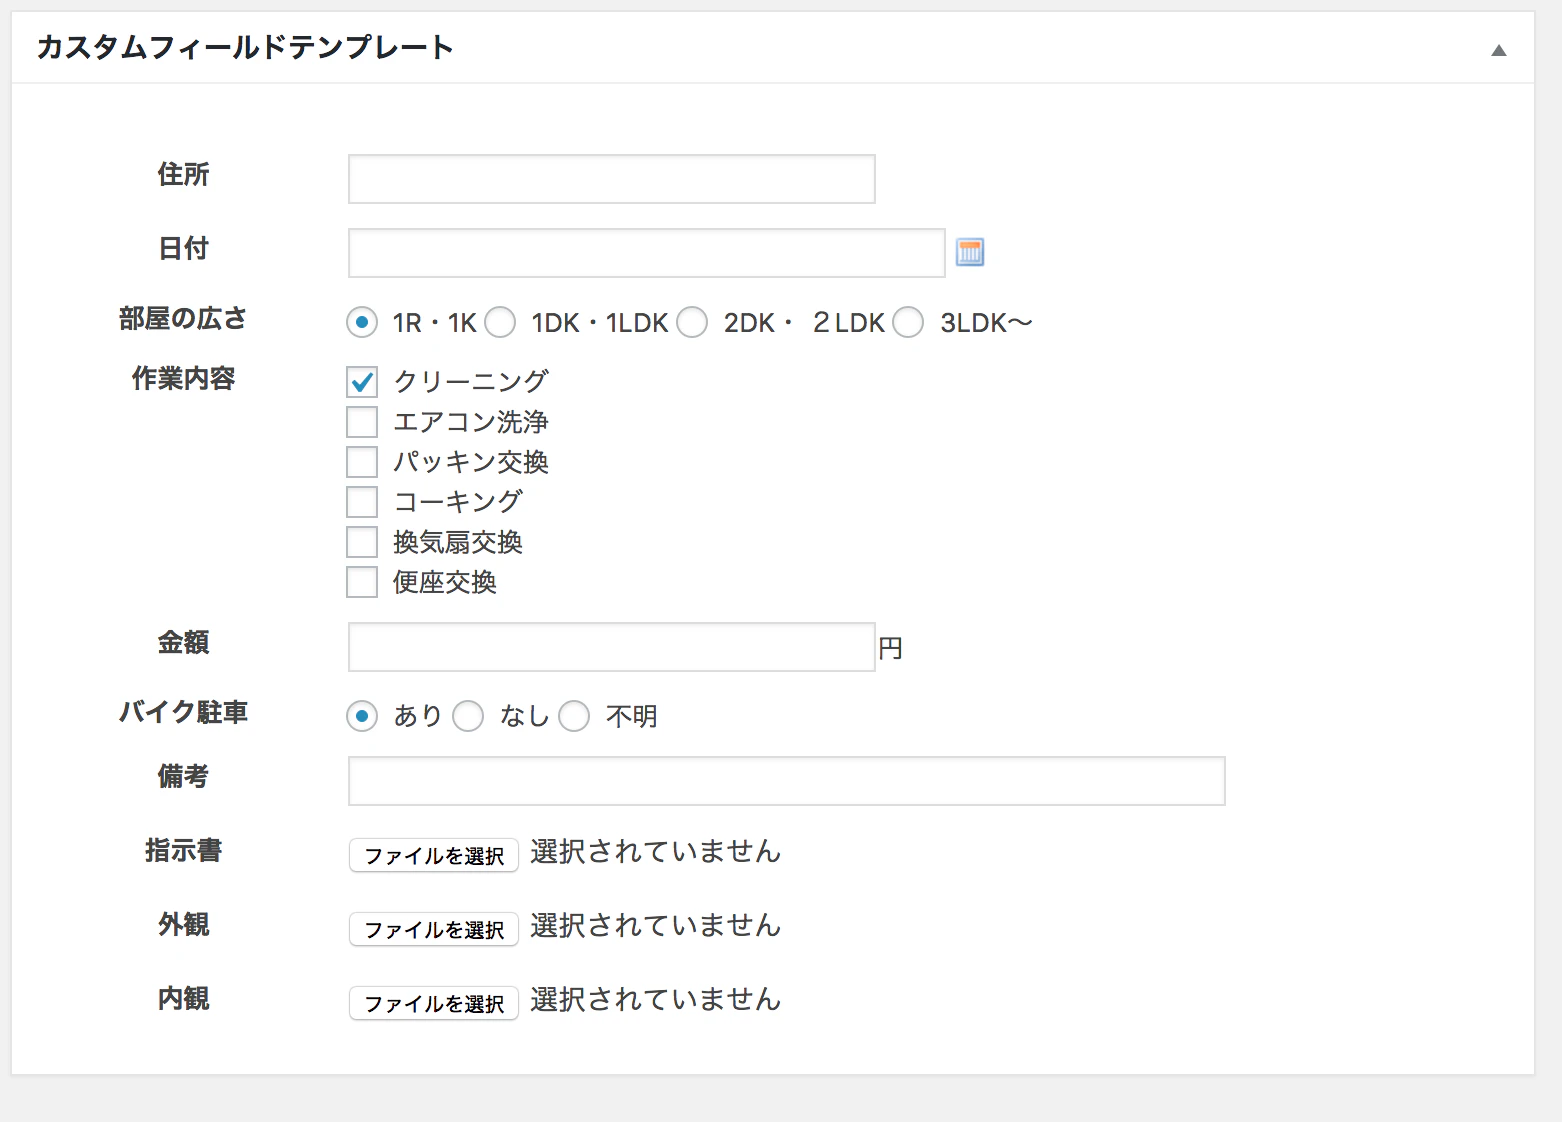Enable the 便座交換 checkbox

(362, 582)
